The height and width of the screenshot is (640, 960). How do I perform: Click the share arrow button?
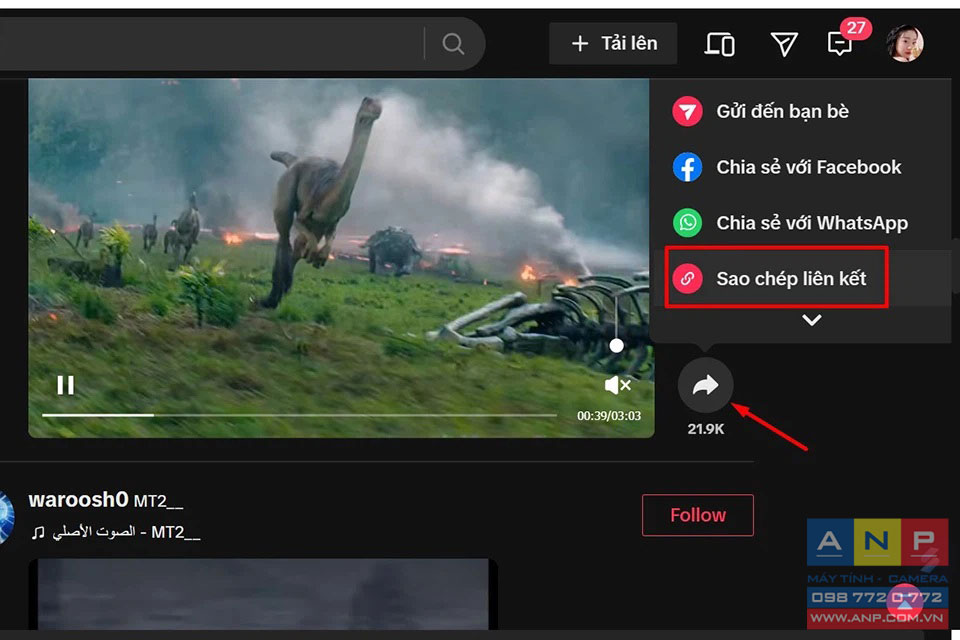[x=705, y=385]
